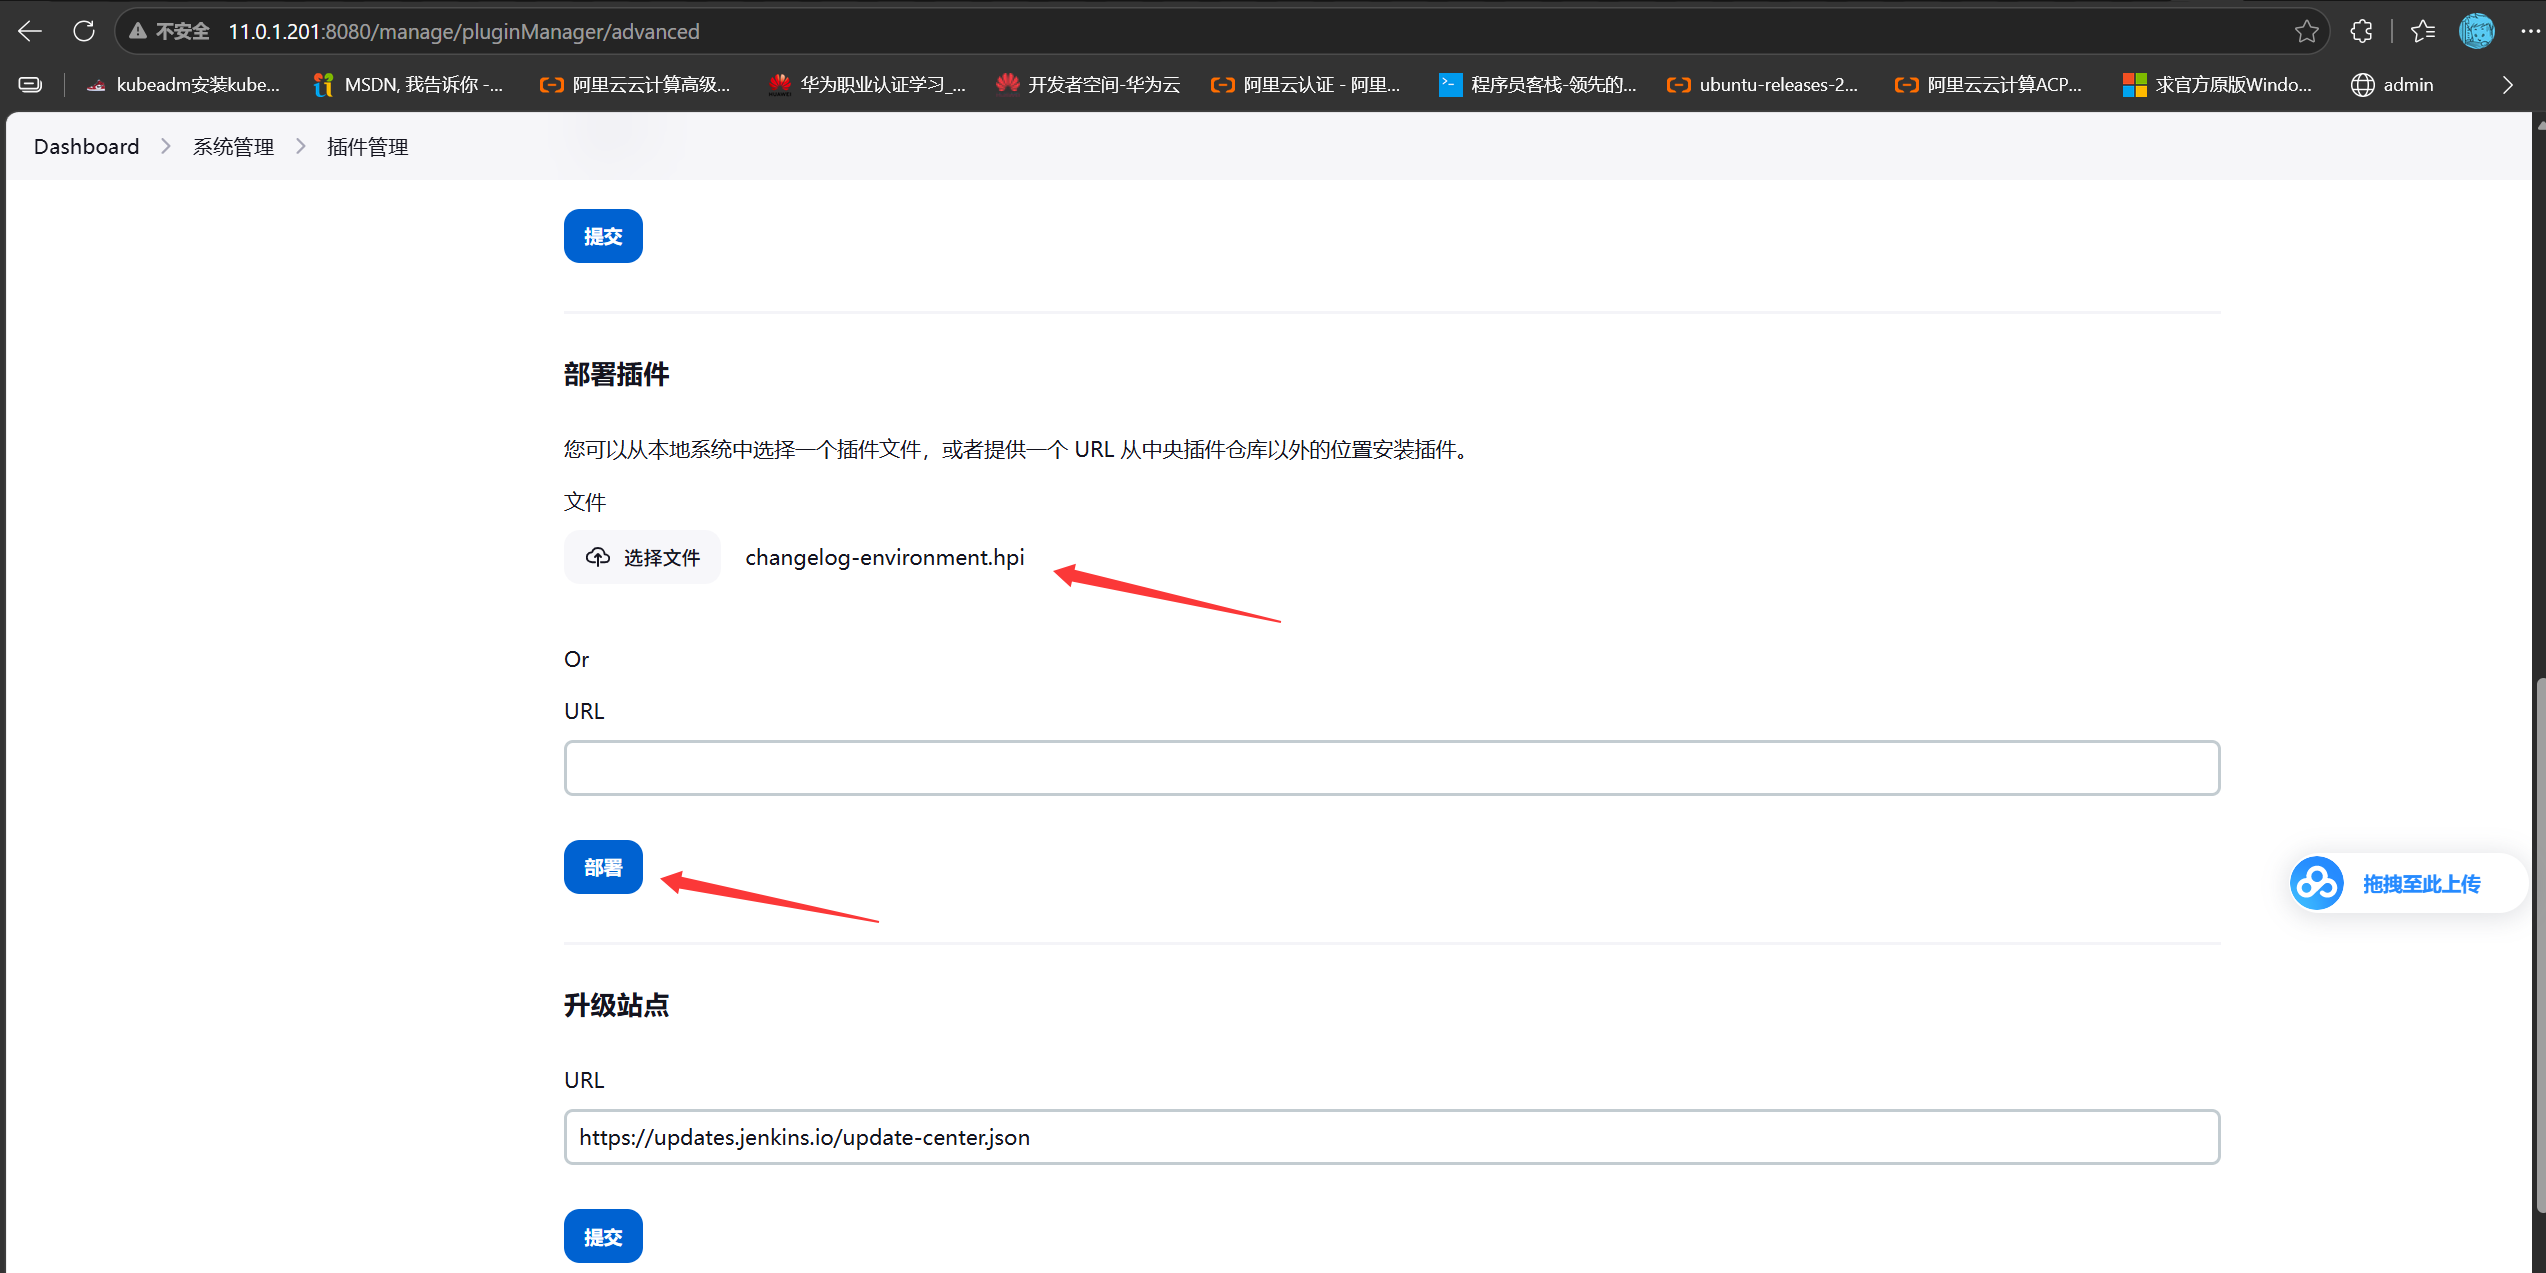This screenshot has height=1273, width=2546.
Task: Open the kubeadm安装kube bookmark
Action: coord(183,85)
